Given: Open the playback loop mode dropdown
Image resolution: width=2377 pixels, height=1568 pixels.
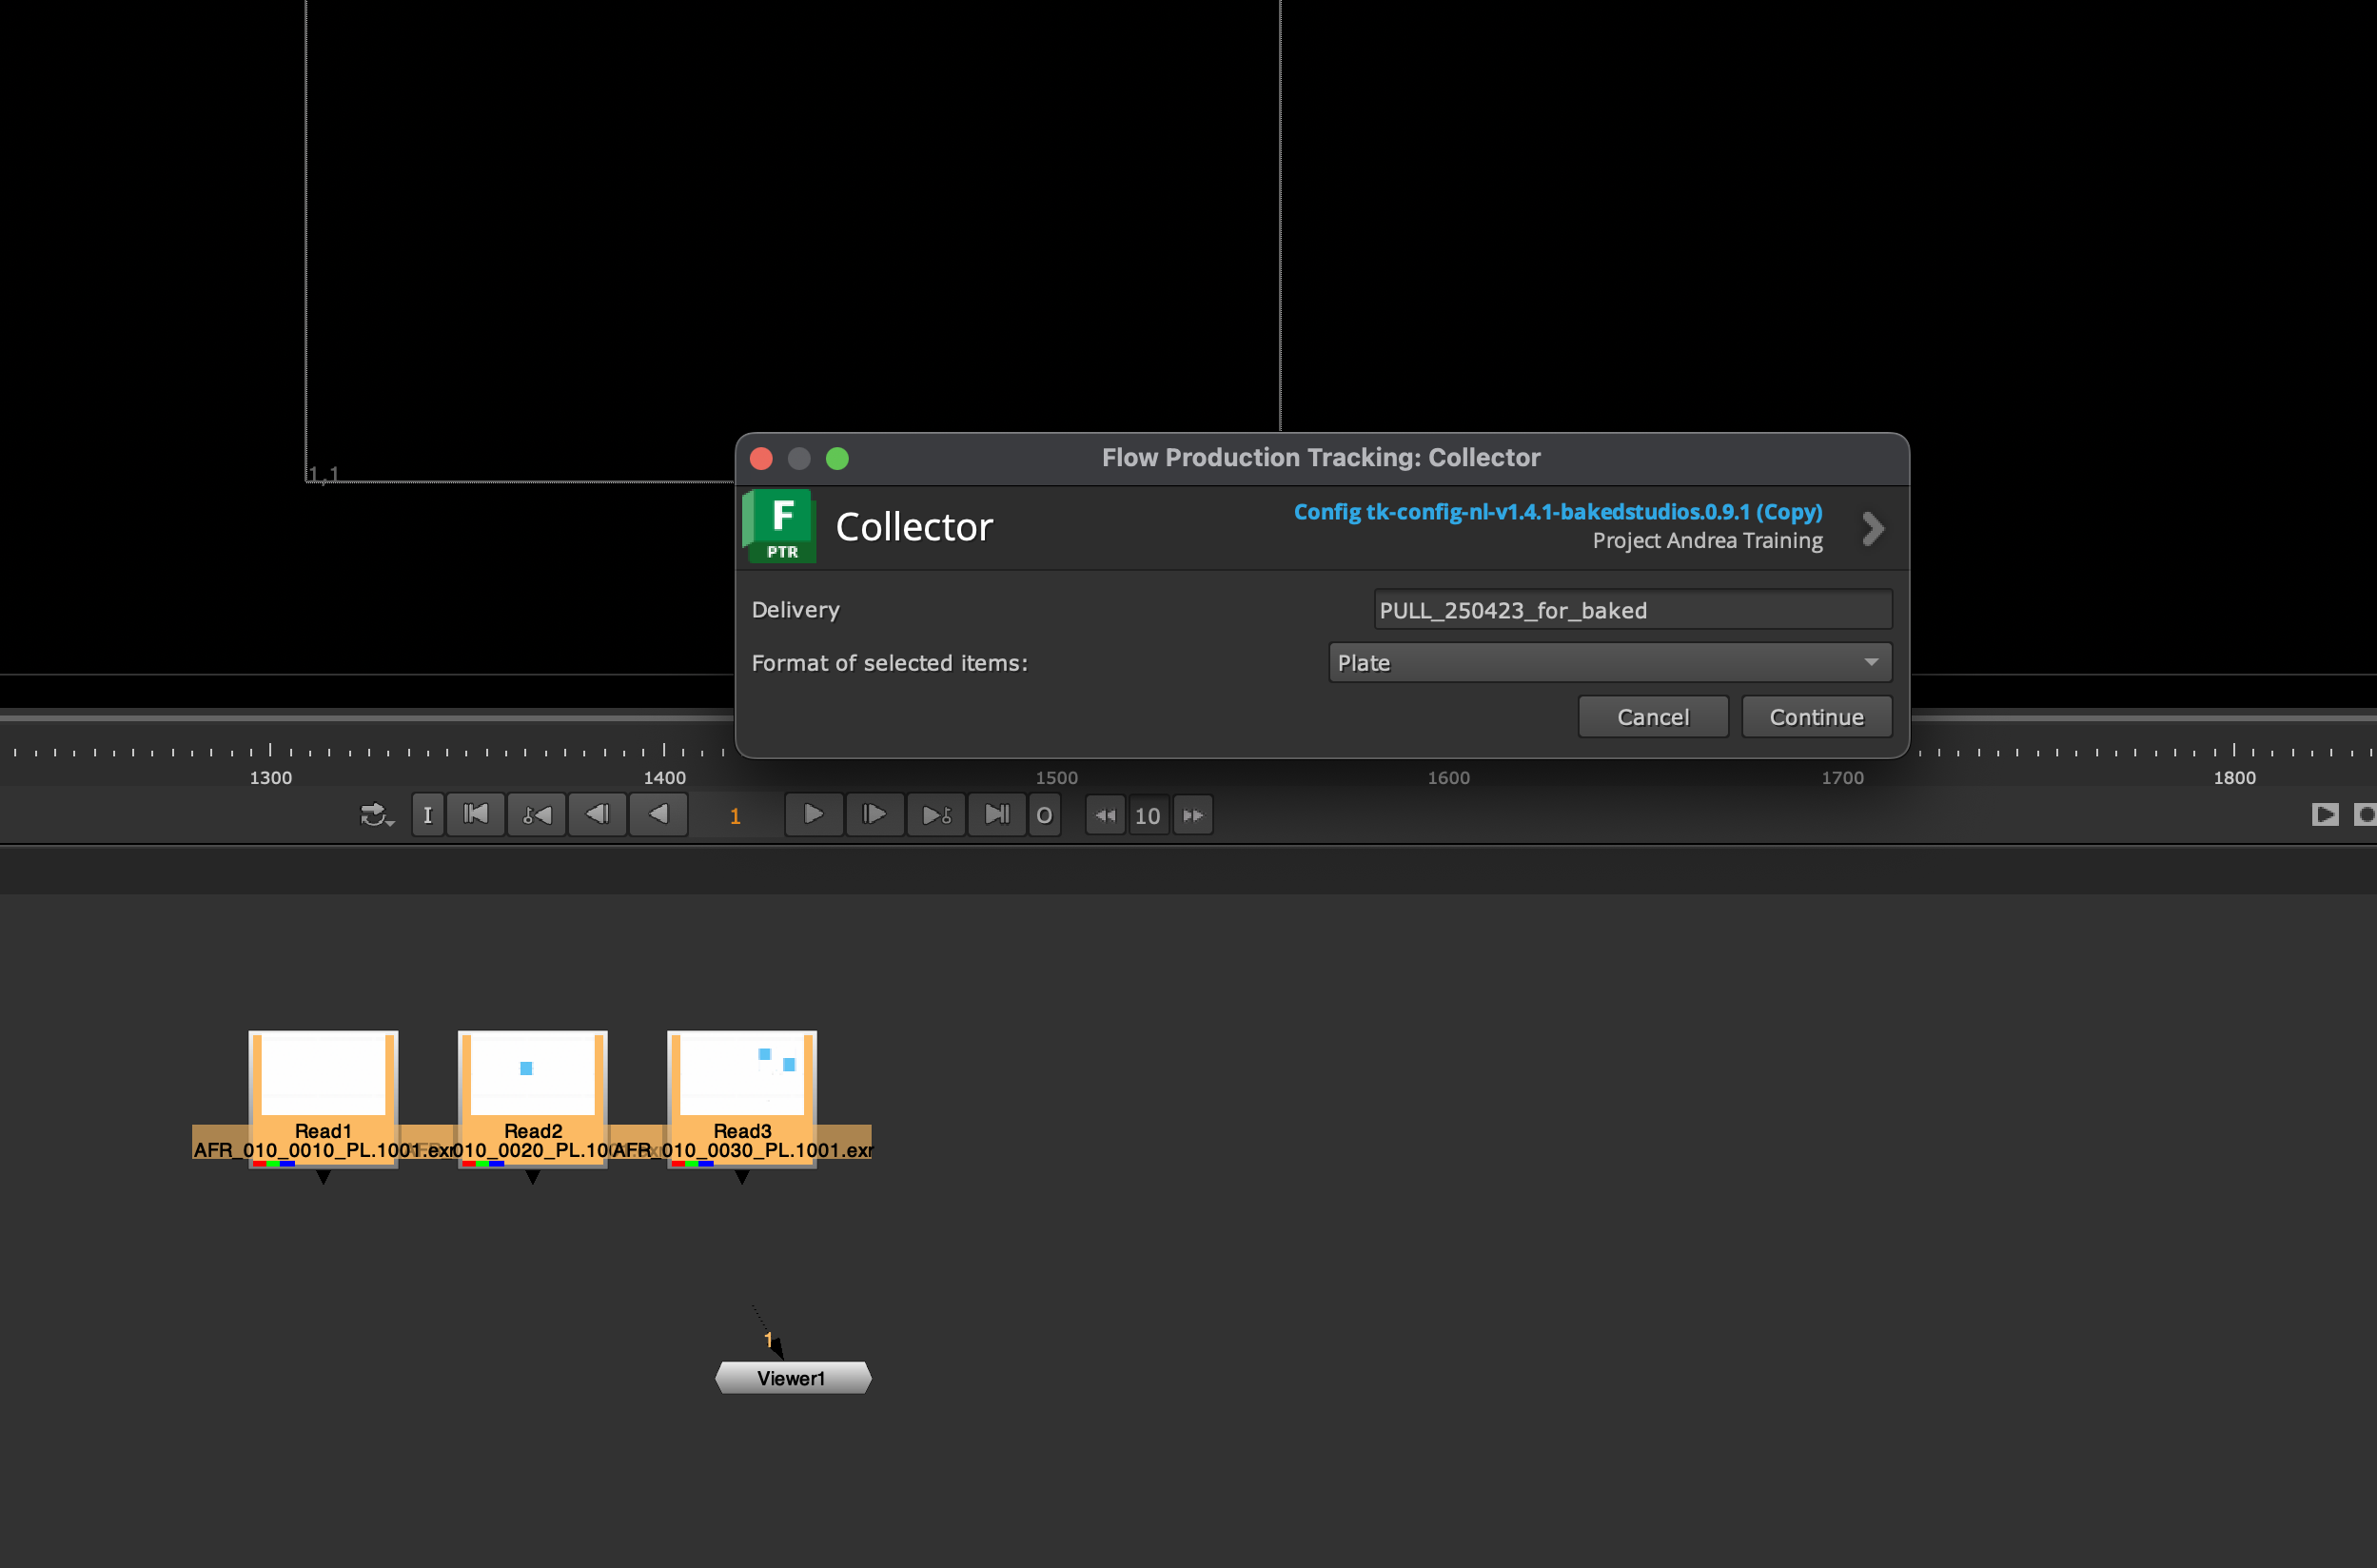Looking at the screenshot, I should click(376, 815).
